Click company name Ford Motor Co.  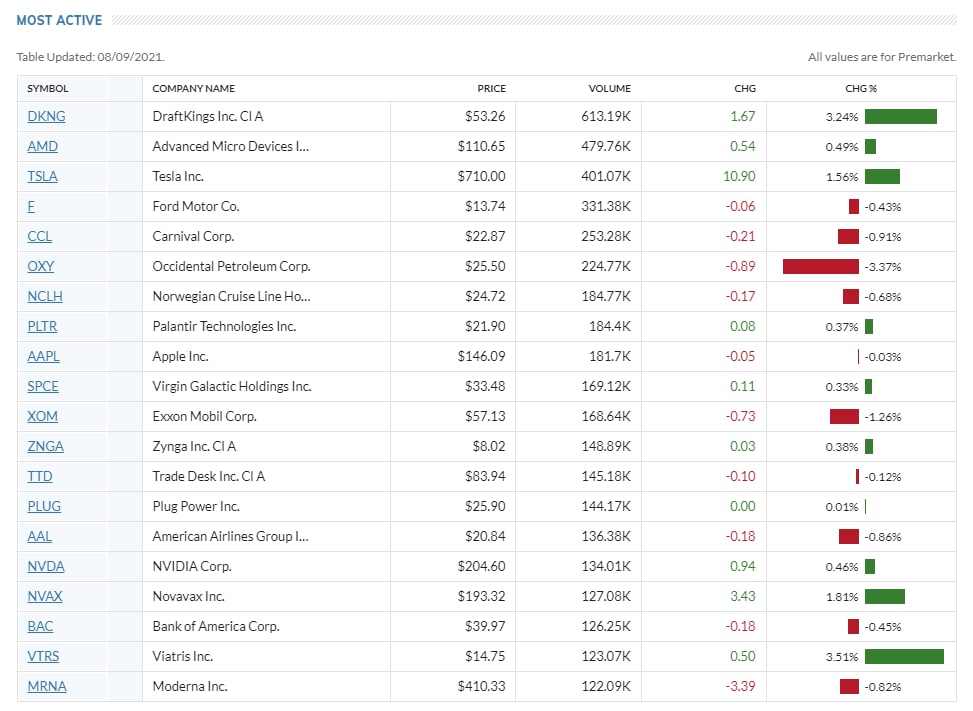click(x=196, y=207)
